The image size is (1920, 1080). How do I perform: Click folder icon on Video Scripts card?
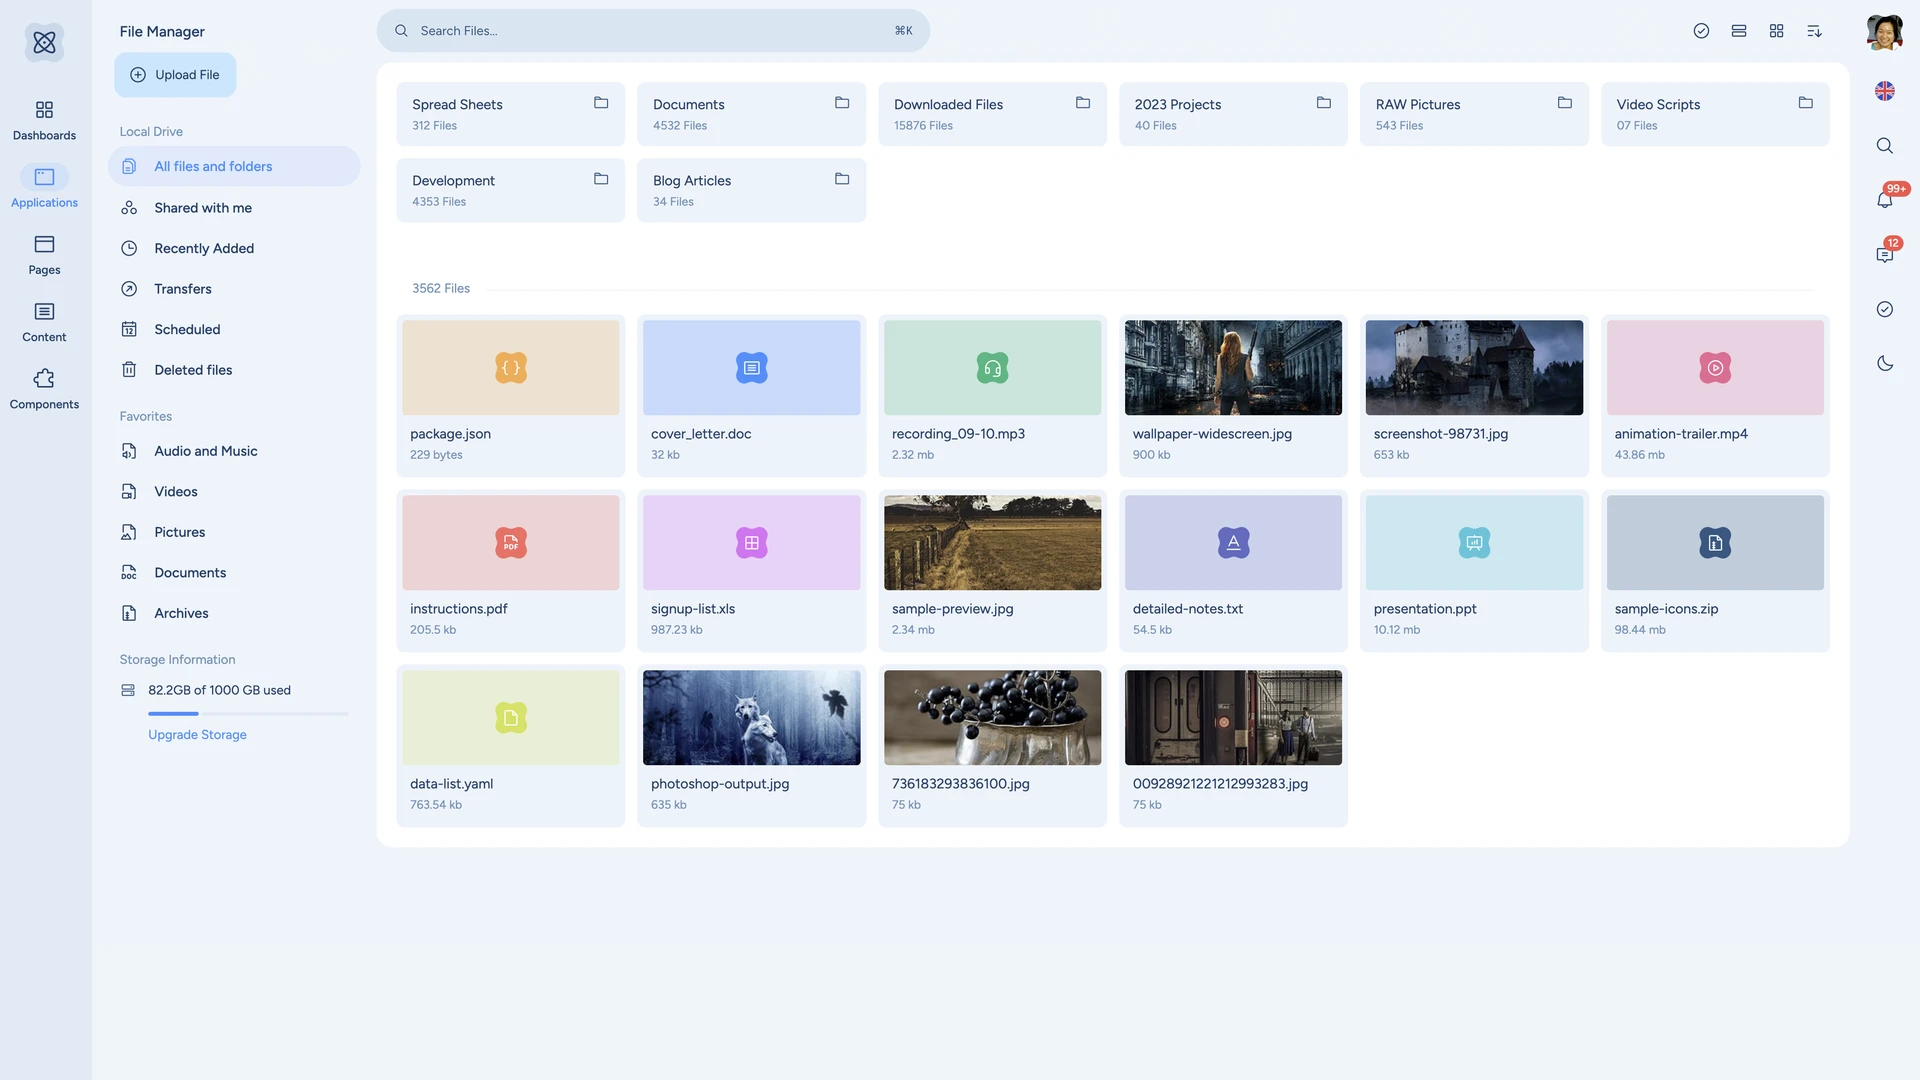(1806, 103)
